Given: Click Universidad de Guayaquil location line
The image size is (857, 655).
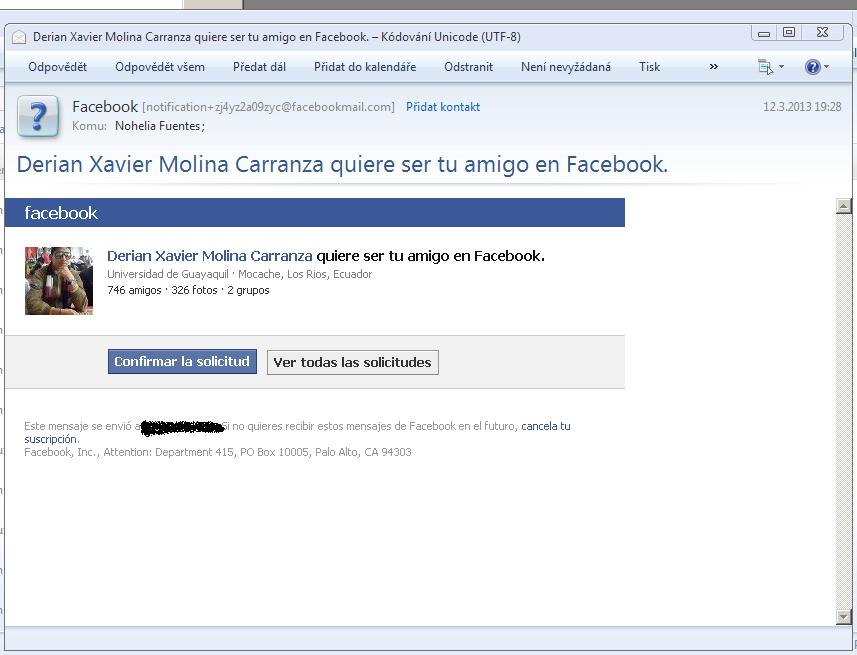Looking at the screenshot, I should pos(239,274).
